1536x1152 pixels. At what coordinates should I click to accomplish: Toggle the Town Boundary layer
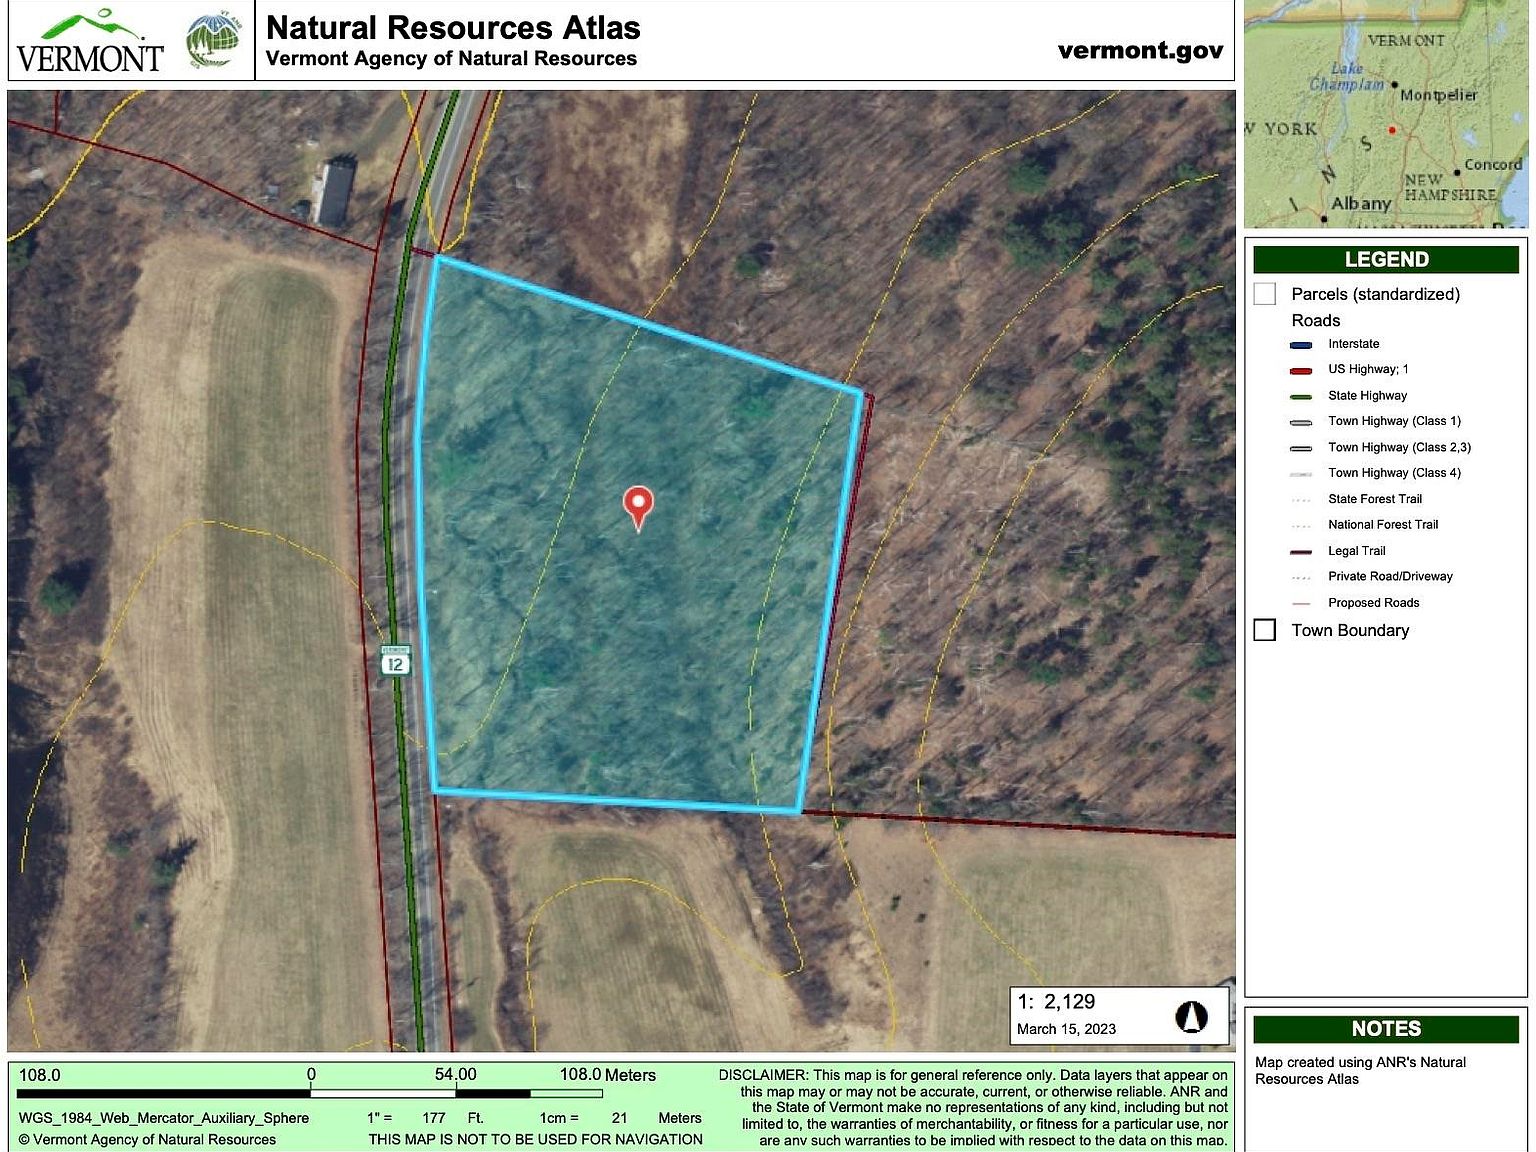(x=1265, y=630)
